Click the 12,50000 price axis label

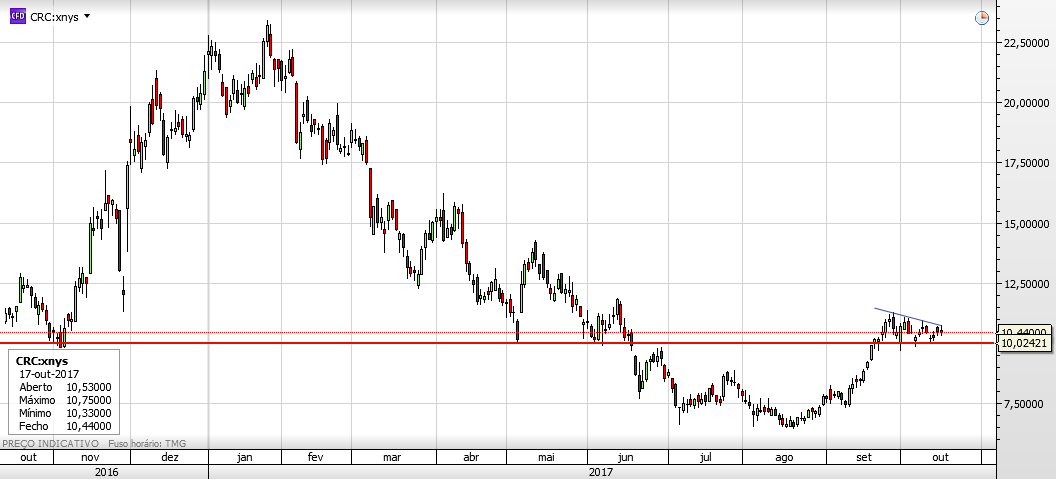pos(1025,284)
